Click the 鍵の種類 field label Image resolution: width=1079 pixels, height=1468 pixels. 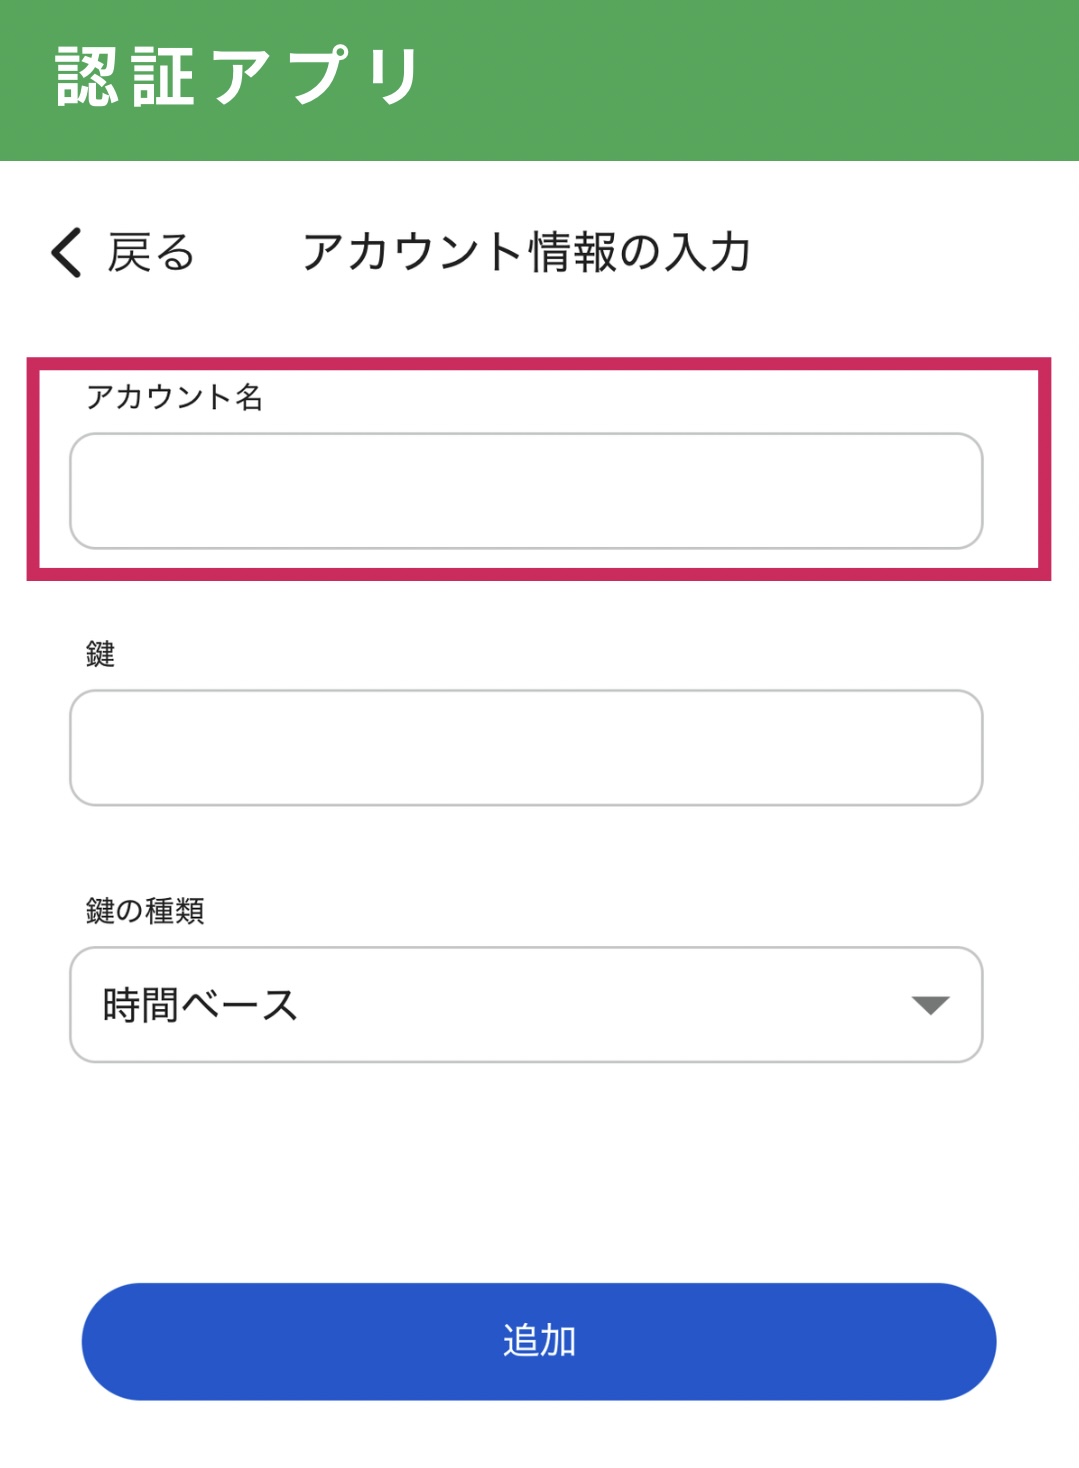(145, 911)
